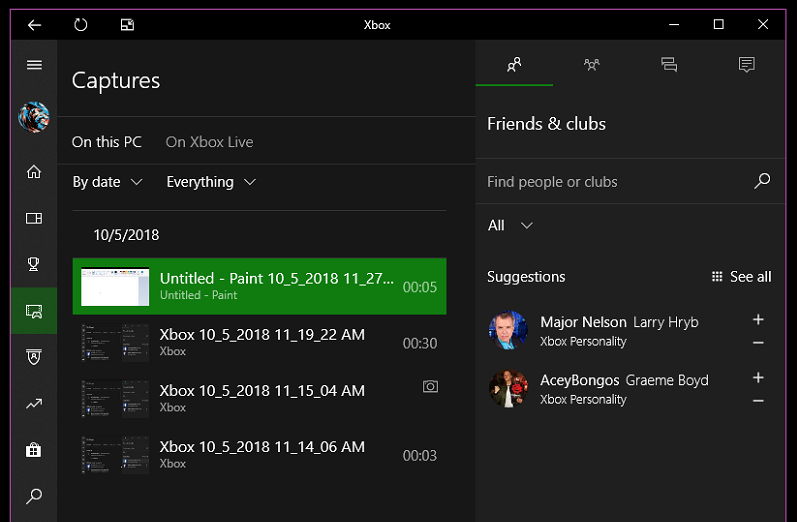Add Major Nelson as friend with plus
Screen dimensions: 800x522
758,319
